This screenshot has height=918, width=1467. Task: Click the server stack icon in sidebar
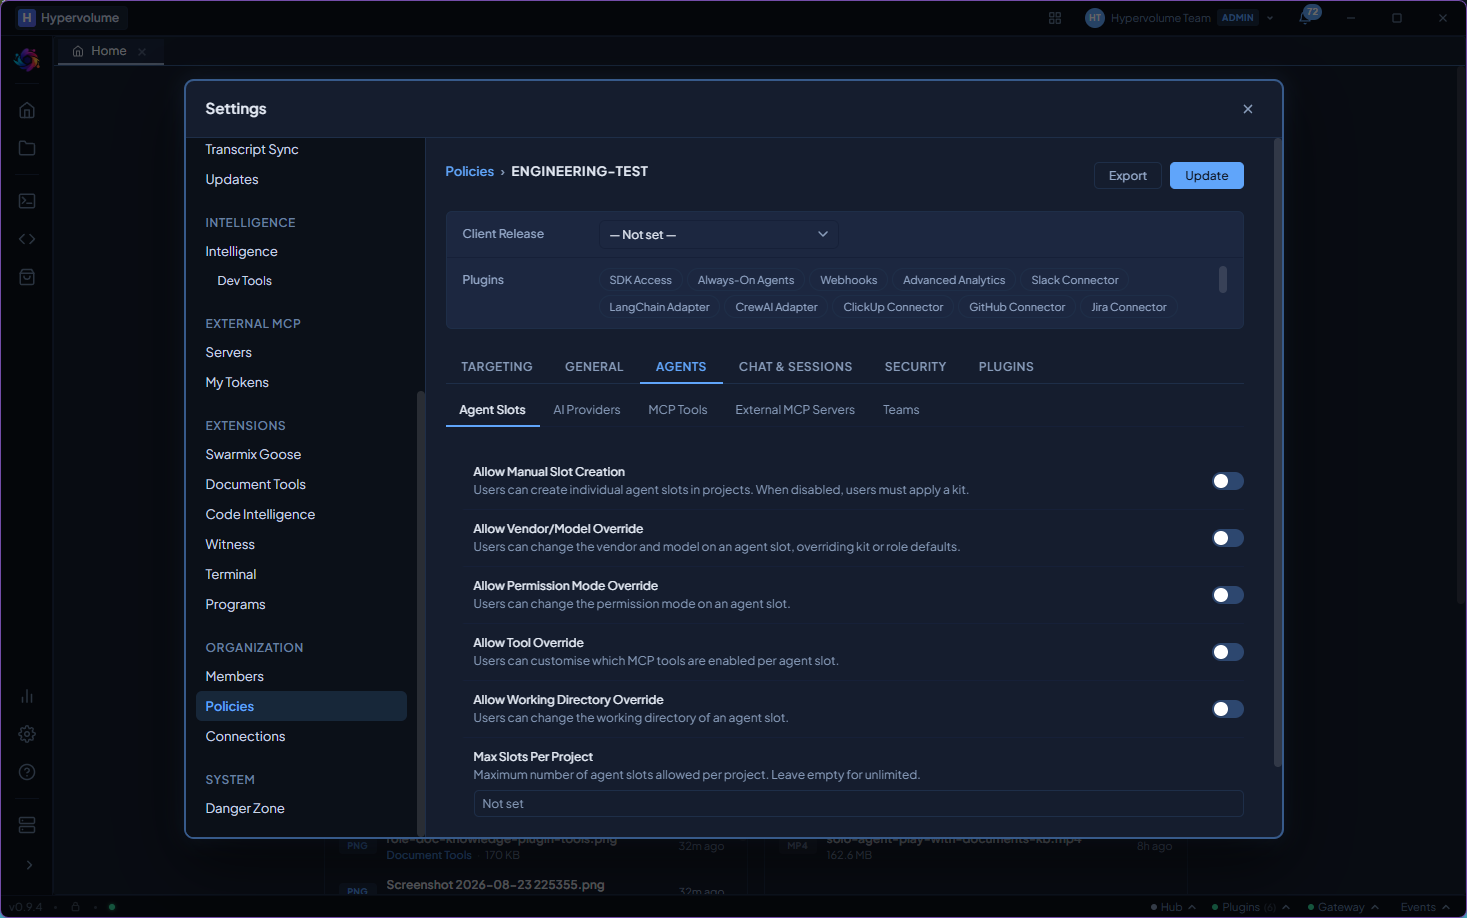pos(27,825)
